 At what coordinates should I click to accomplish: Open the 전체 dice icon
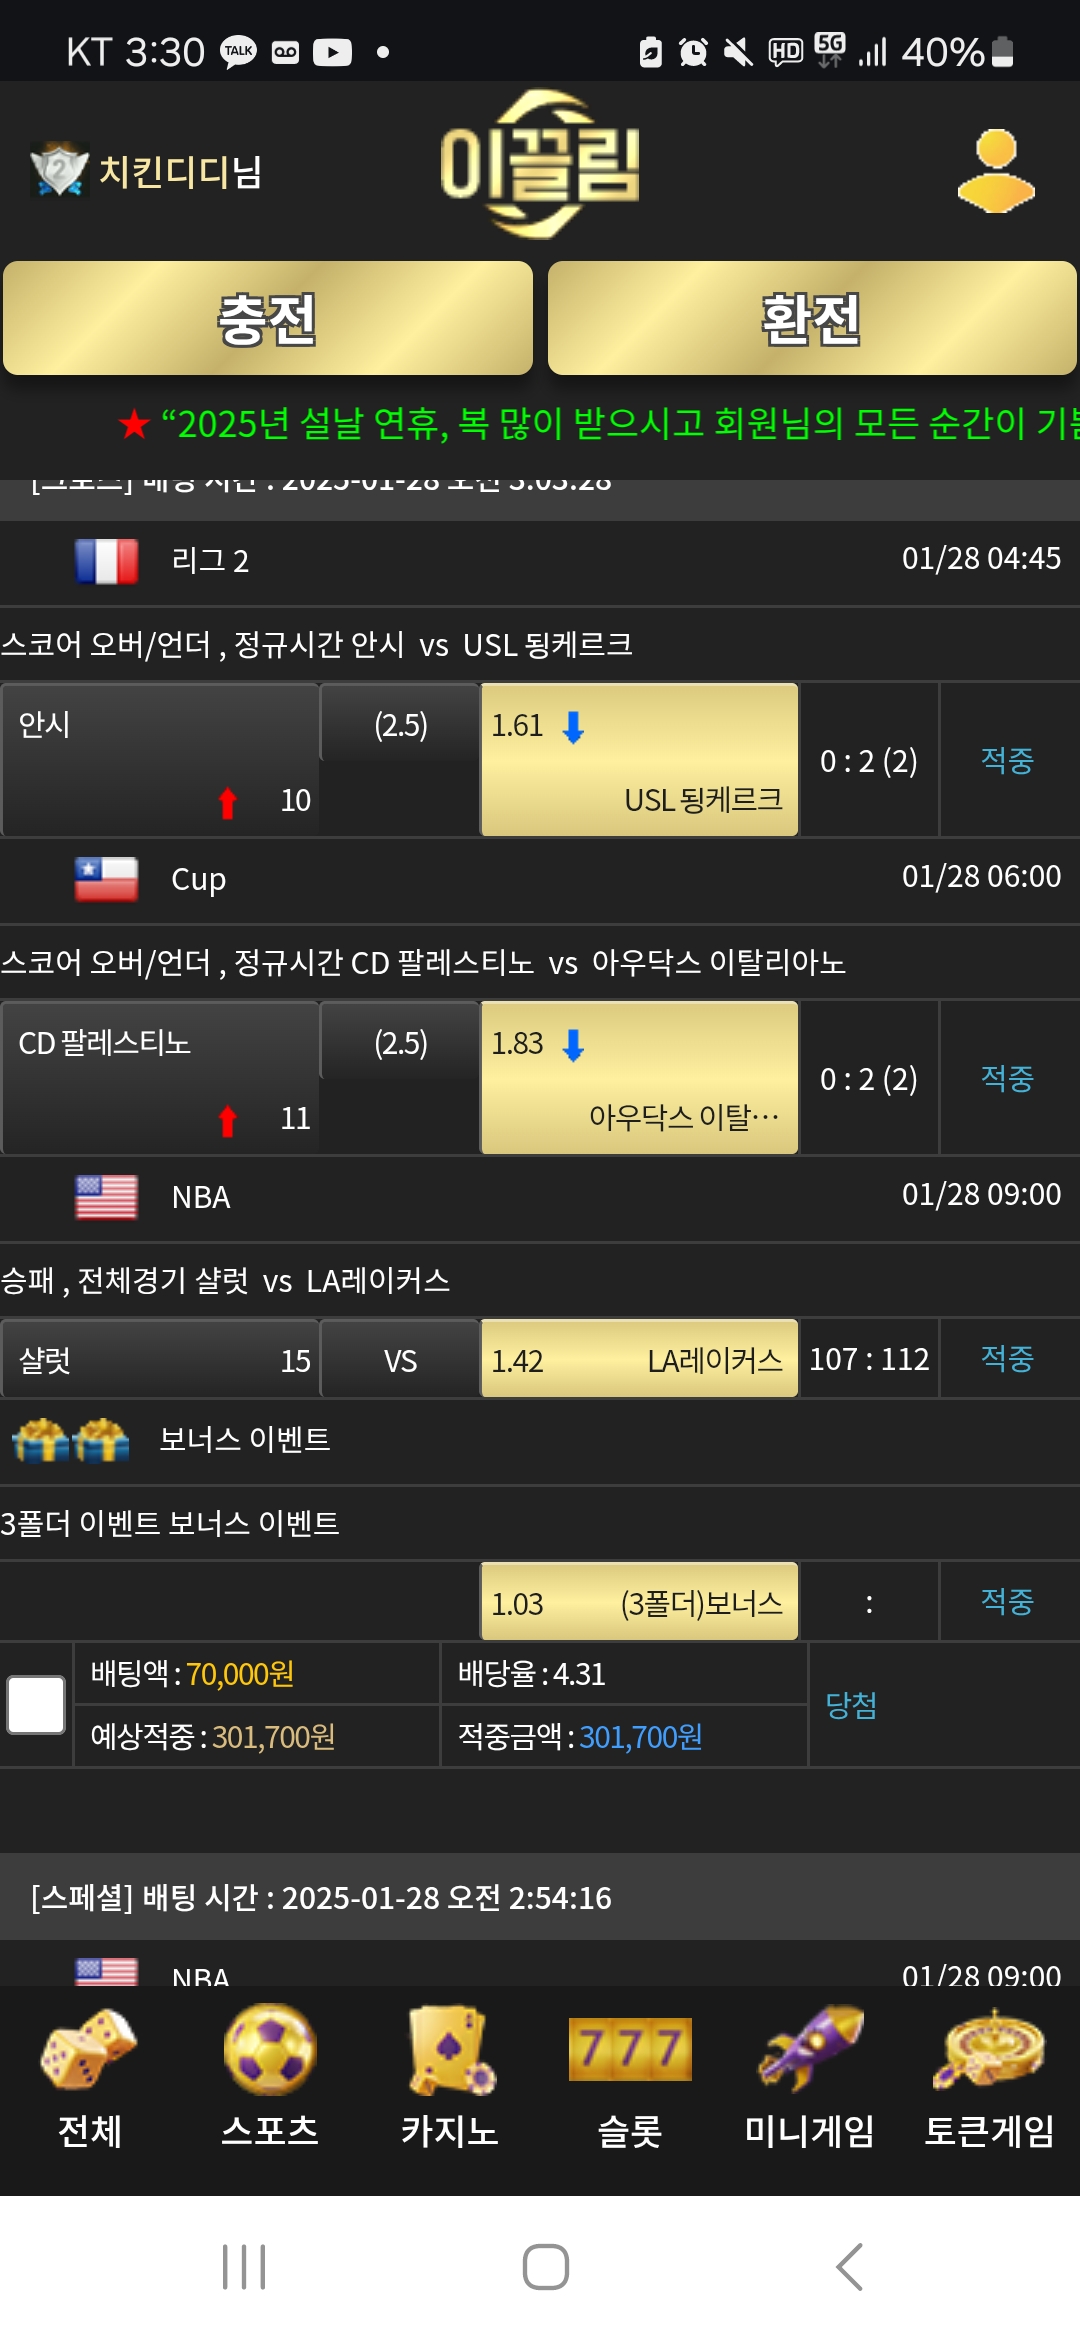coord(89,2049)
